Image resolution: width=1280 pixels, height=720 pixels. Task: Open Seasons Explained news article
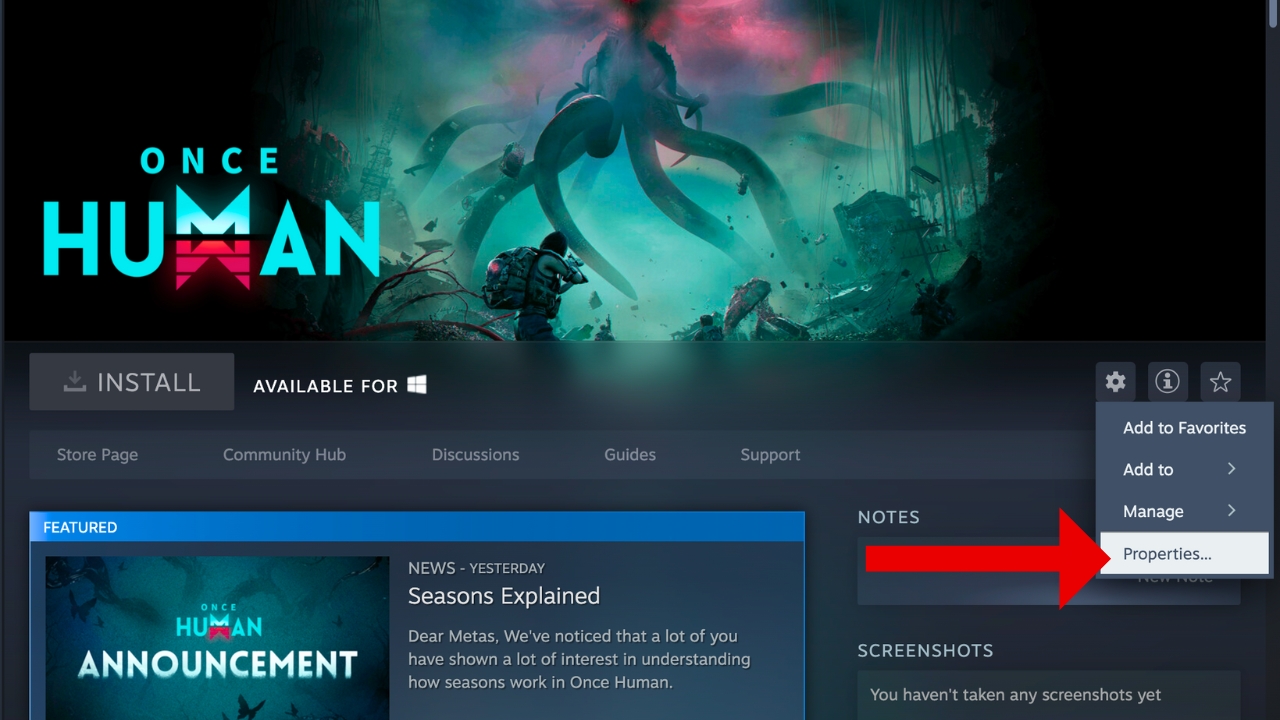(504, 596)
